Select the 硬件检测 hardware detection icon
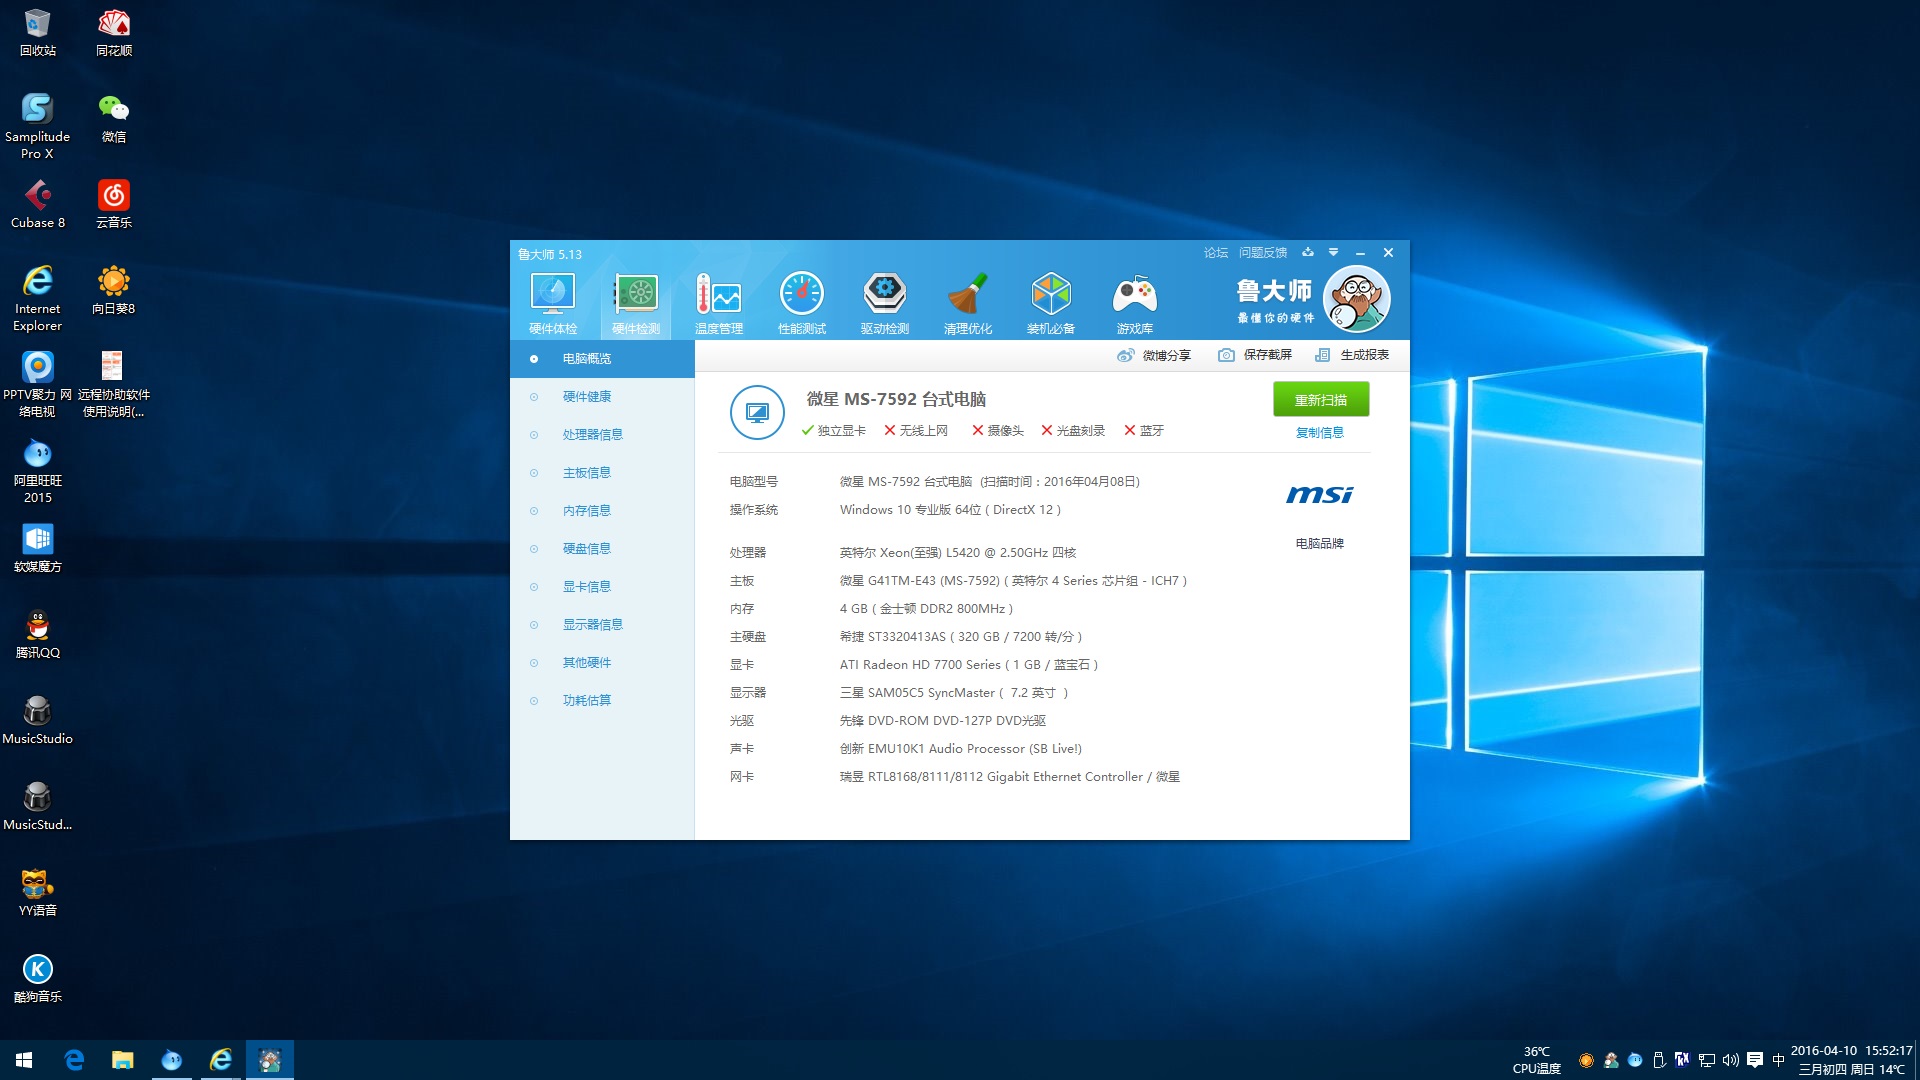The width and height of the screenshot is (1920, 1080). coord(636,304)
